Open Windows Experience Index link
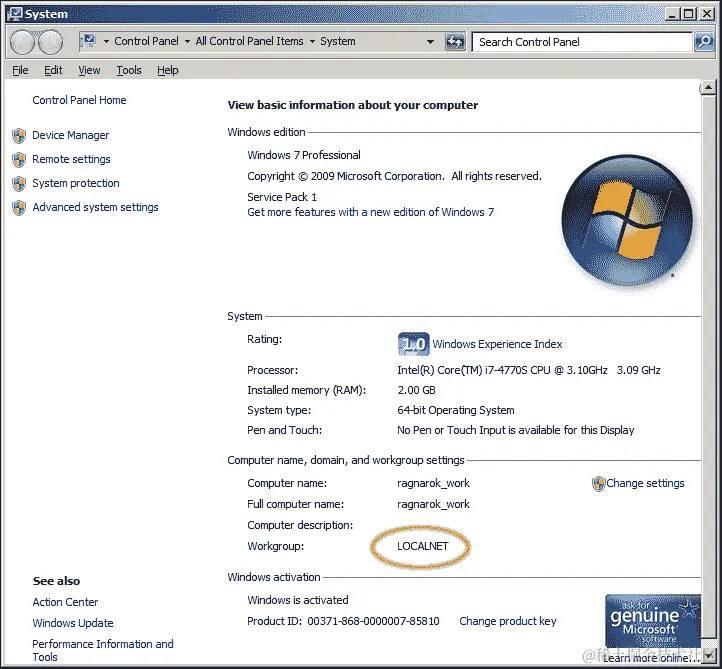Image resolution: width=722 pixels, height=669 pixels. point(497,344)
